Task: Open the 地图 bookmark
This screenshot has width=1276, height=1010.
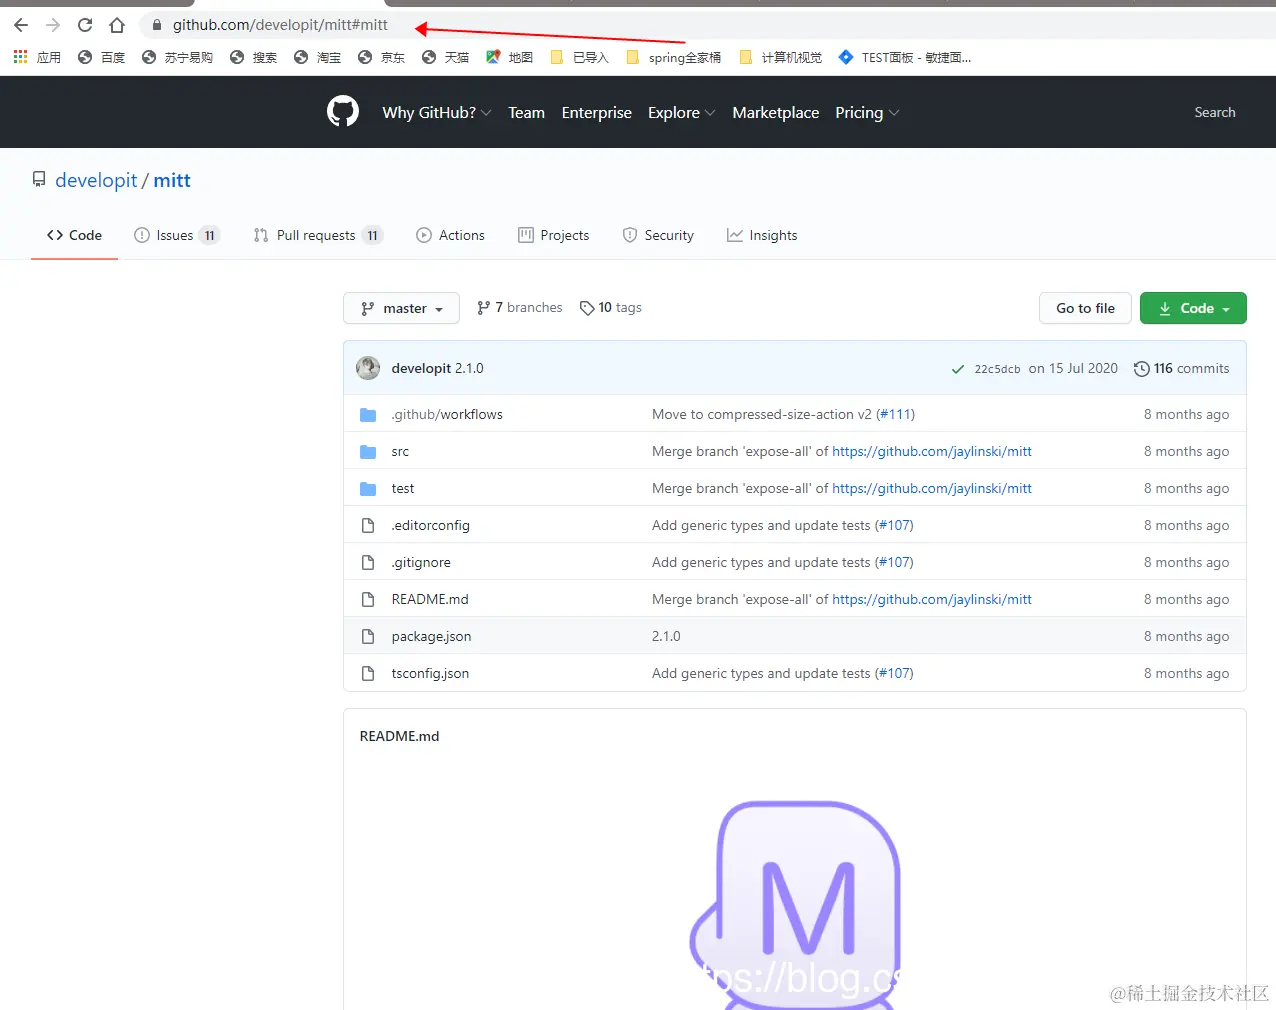Action: (x=510, y=57)
